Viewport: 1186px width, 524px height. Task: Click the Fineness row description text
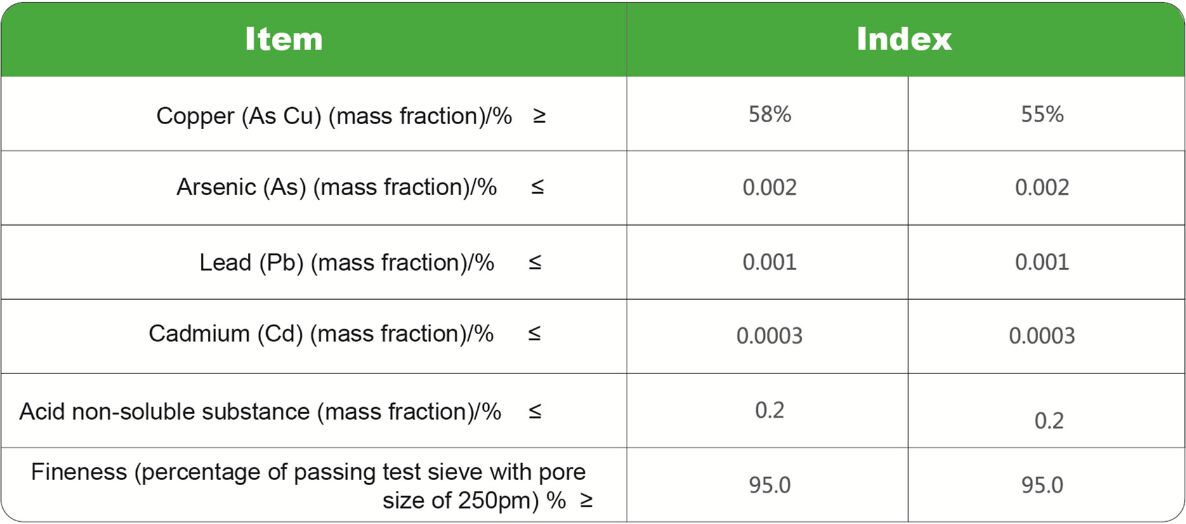point(310,485)
